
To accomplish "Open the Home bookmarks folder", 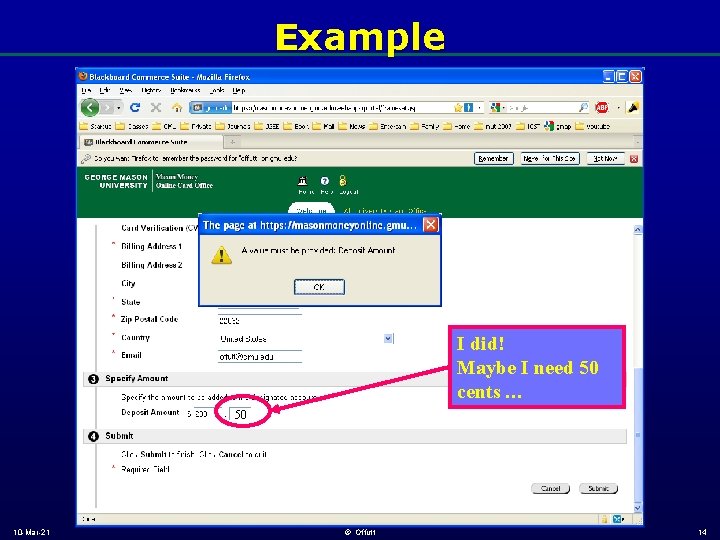I will coord(456,126).
